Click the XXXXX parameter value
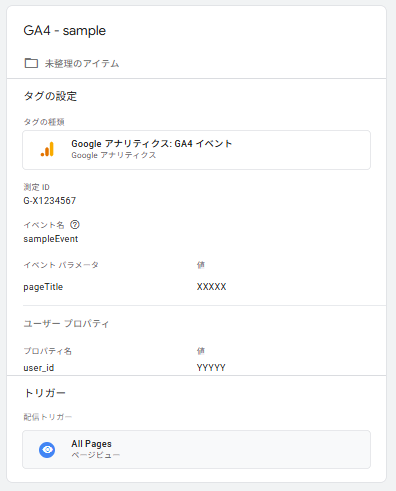 click(x=211, y=287)
